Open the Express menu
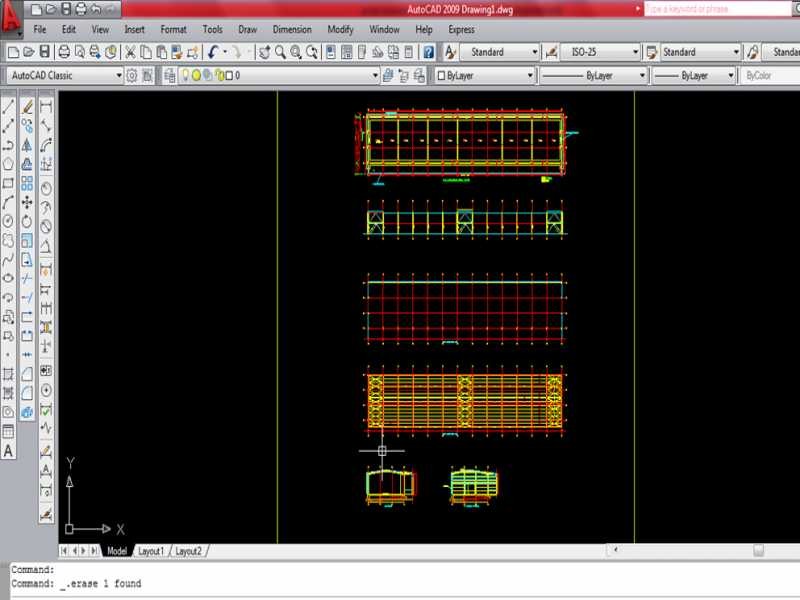 coord(461,30)
